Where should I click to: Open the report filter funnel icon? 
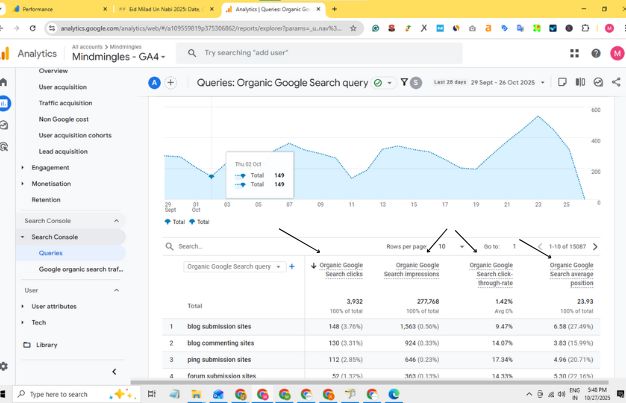coord(404,82)
